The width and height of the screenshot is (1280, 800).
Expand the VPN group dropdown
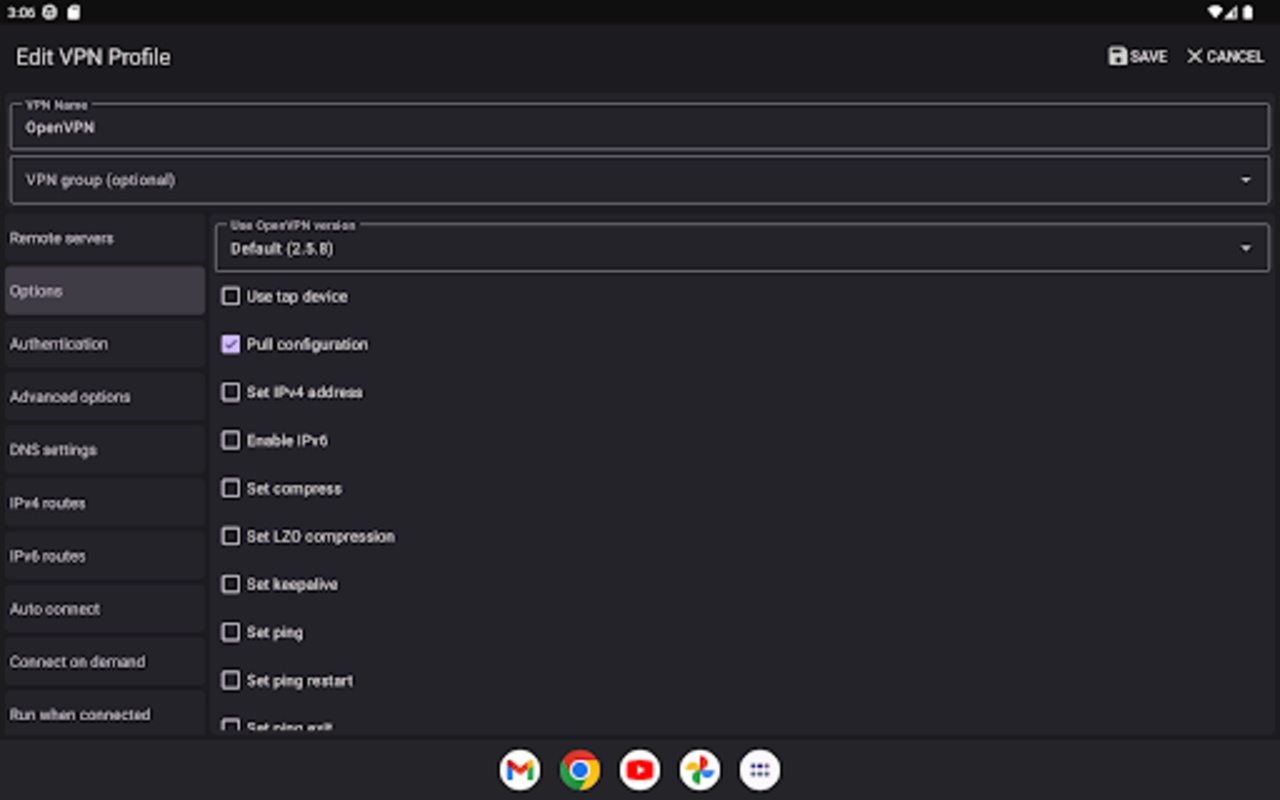640,180
